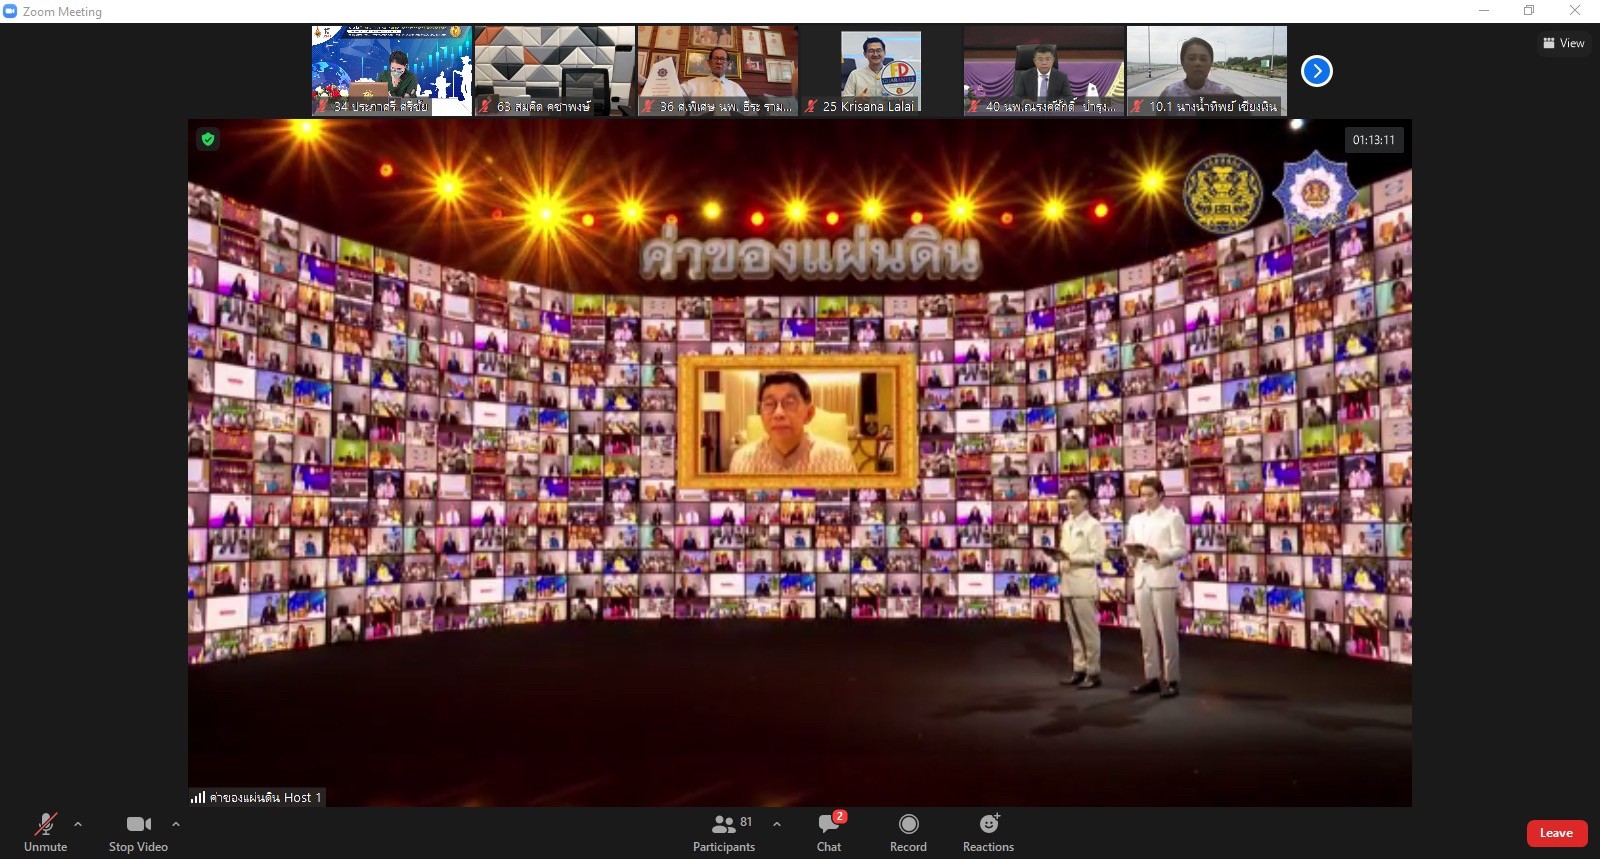The image size is (1600, 859).
Task: Open the View layout menu
Action: click(x=1564, y=43)
